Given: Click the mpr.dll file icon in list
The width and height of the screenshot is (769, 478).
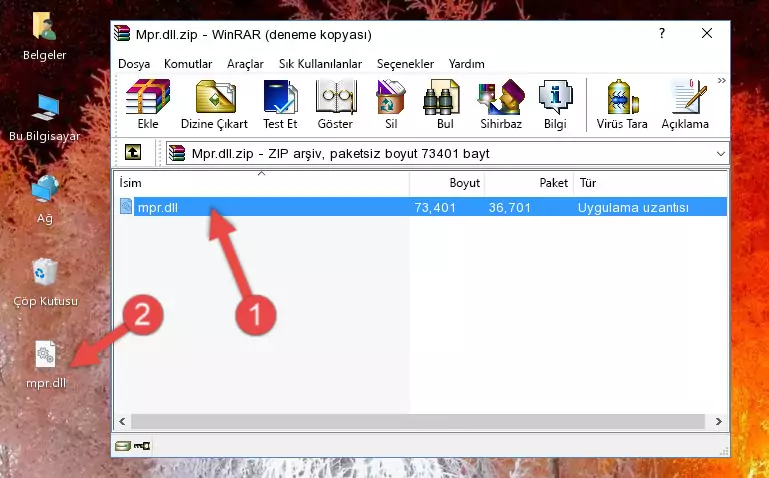Looking at the screenshot, I should 126,206.
